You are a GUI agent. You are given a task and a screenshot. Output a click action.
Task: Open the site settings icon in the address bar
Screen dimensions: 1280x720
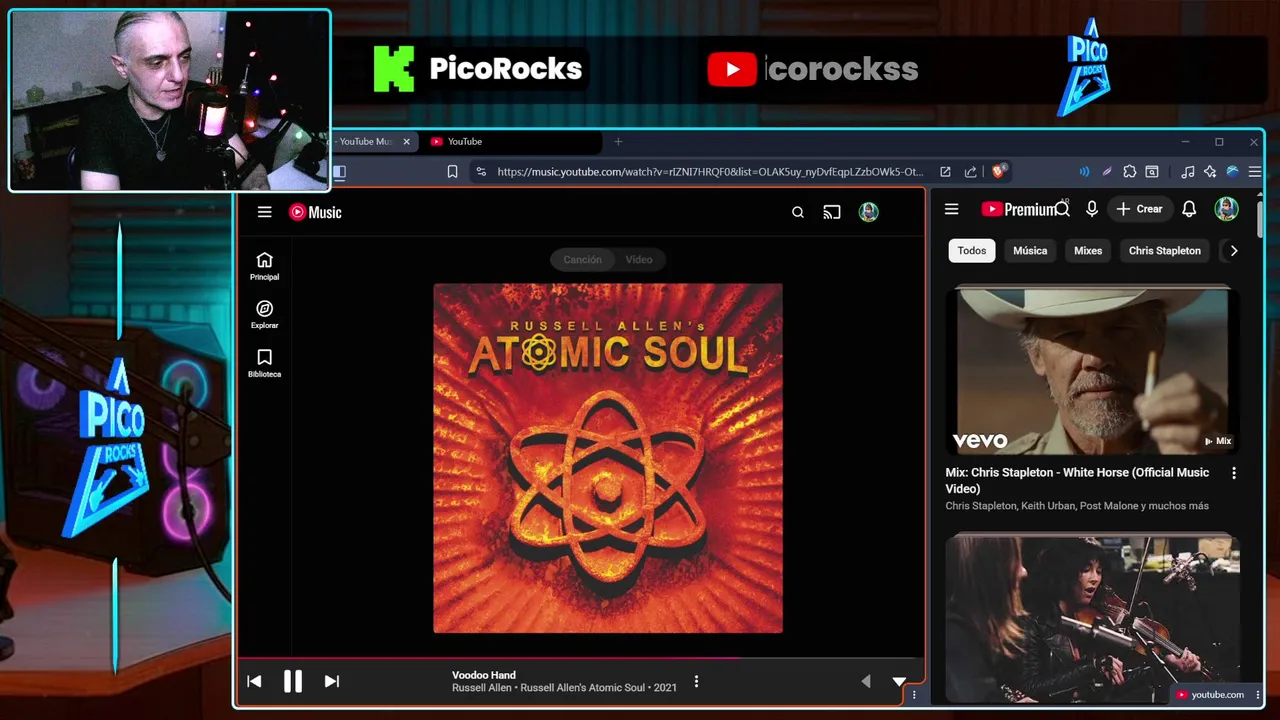[481, 172]
